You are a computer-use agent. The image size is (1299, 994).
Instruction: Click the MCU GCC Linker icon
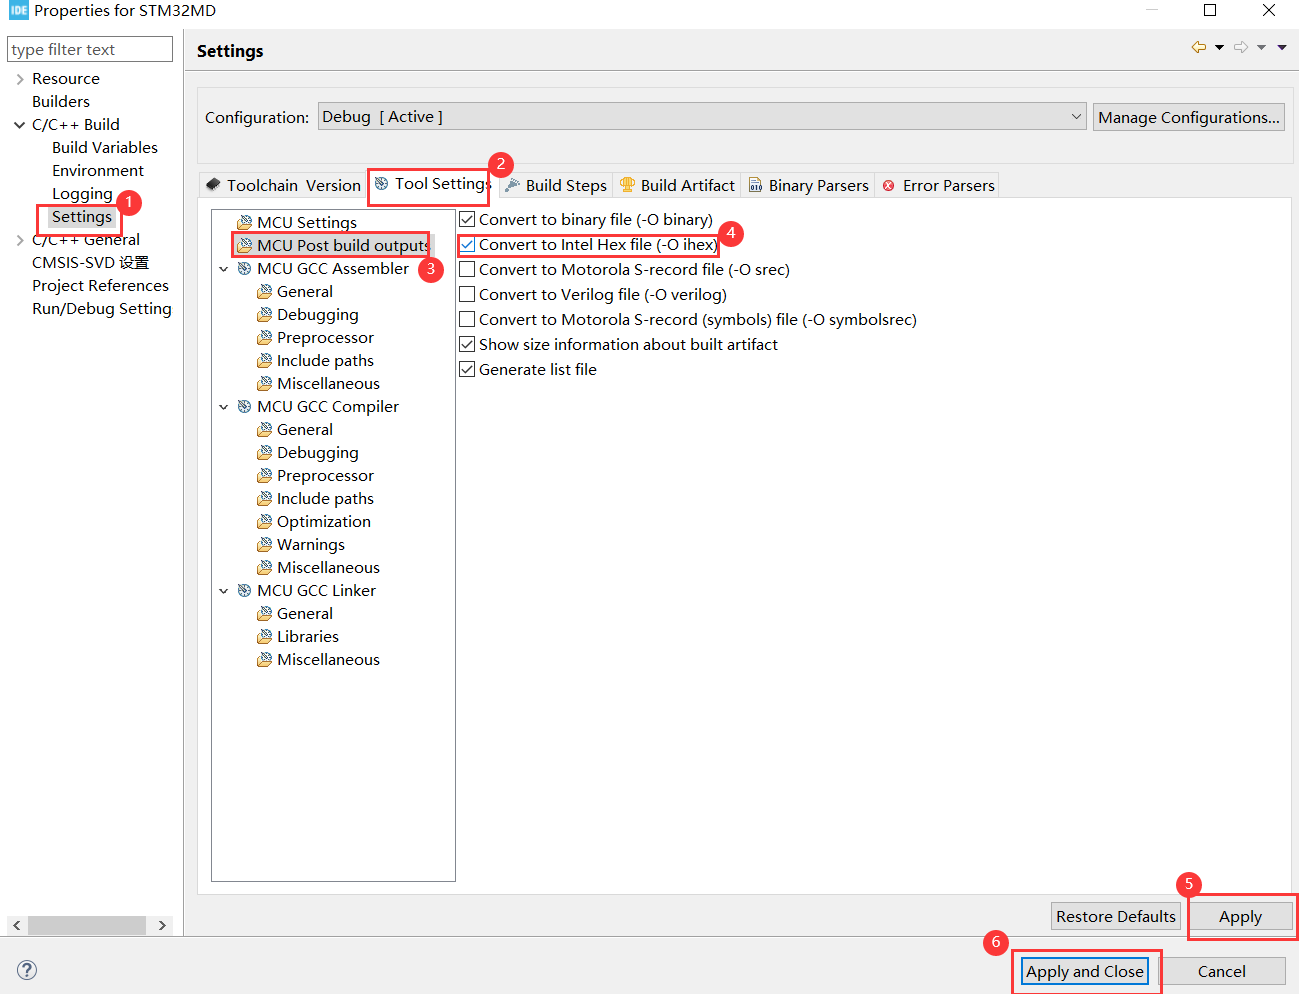[244, 590]
